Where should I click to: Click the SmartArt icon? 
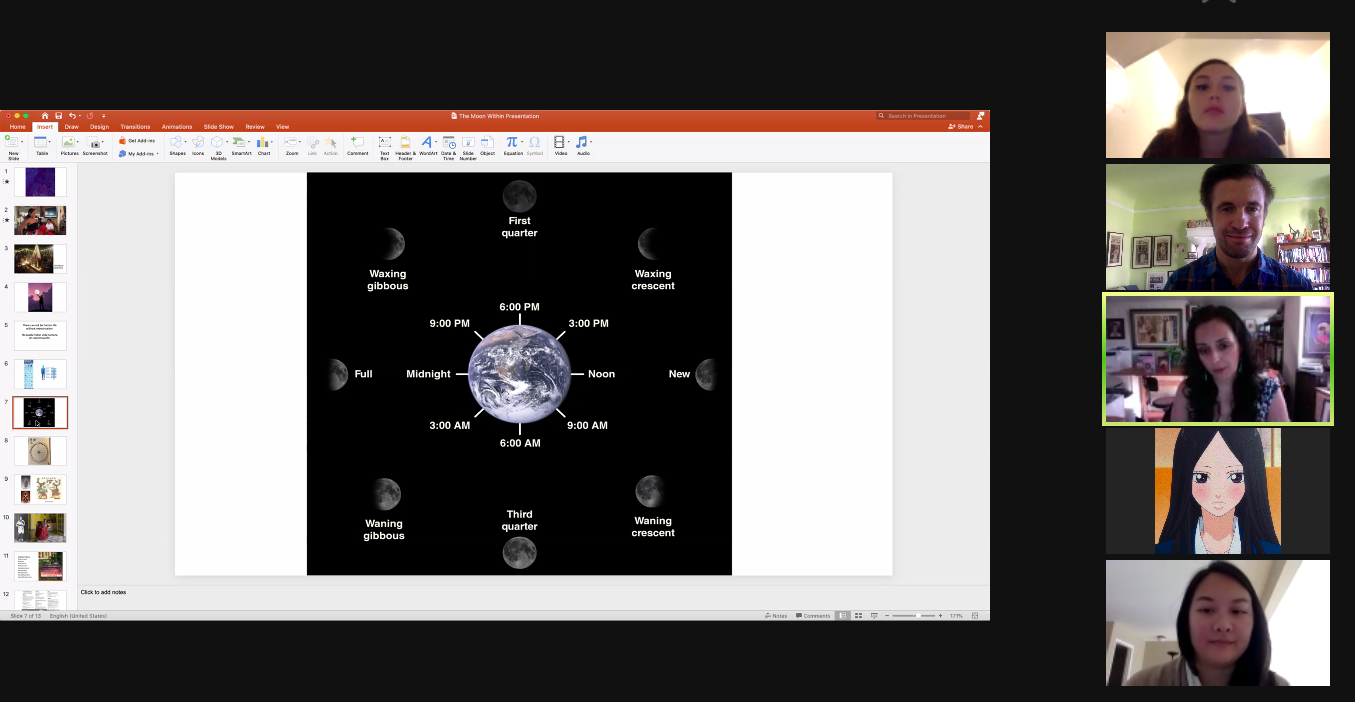241,143
